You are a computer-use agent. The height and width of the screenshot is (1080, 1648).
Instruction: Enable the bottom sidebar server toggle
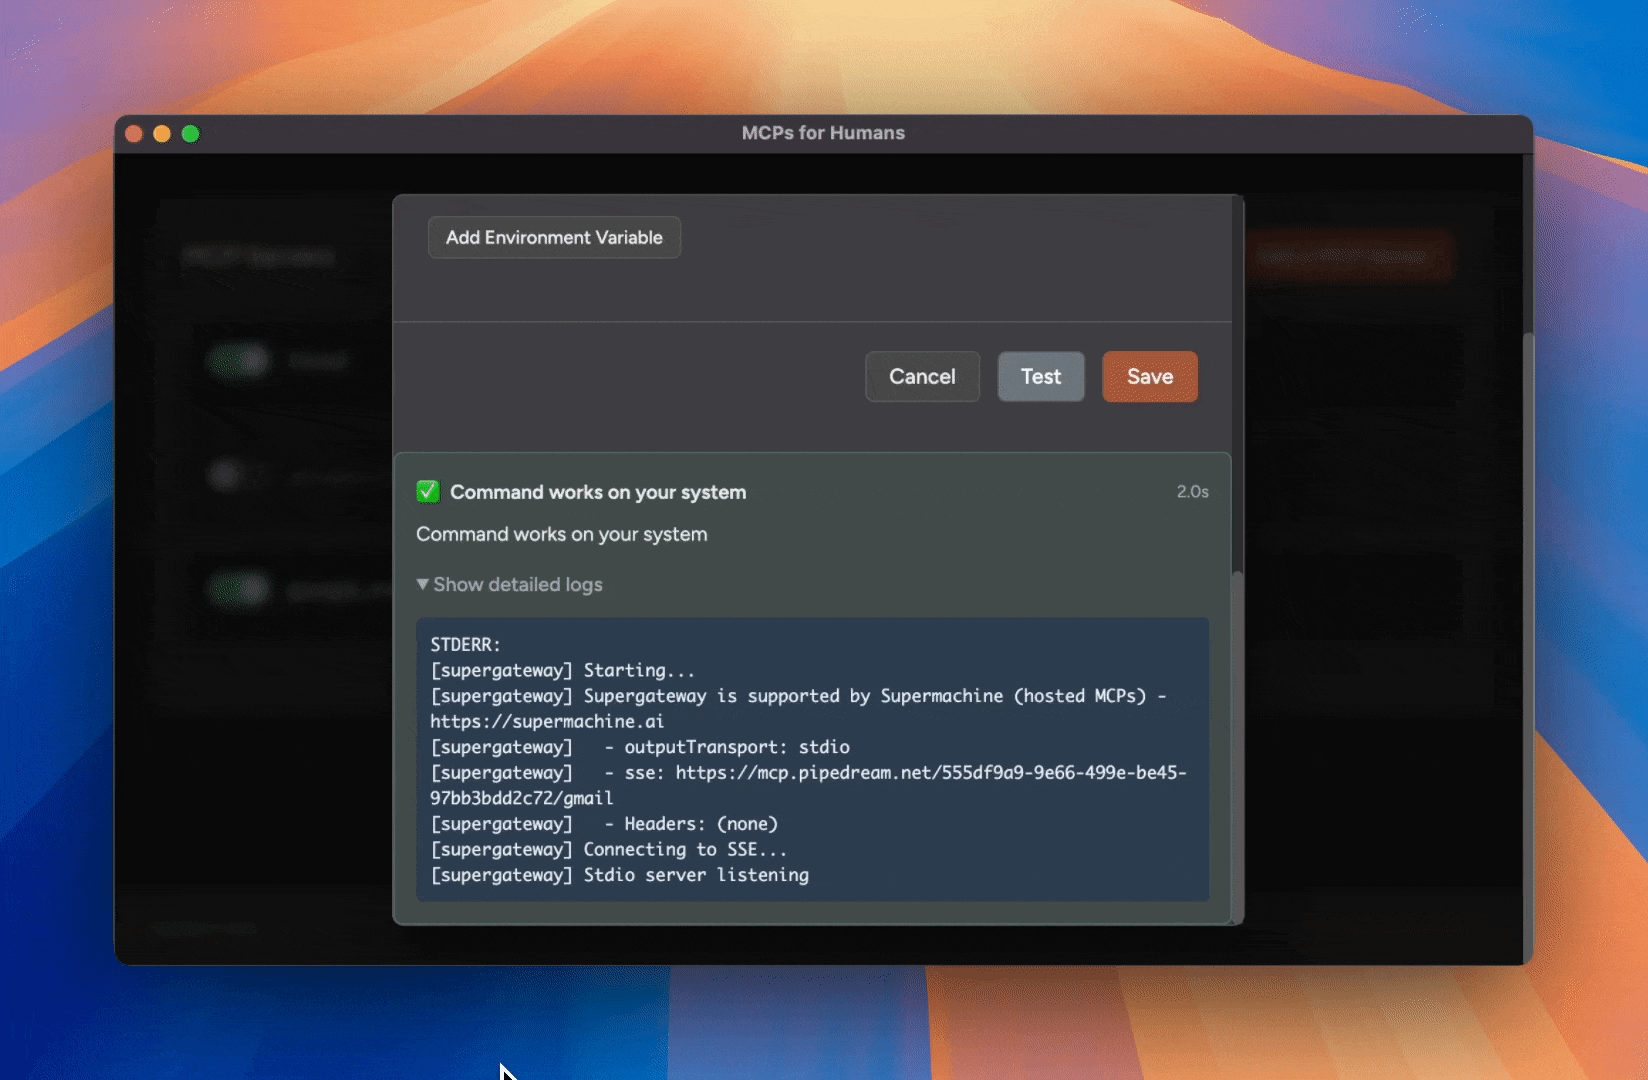(240, 590)
